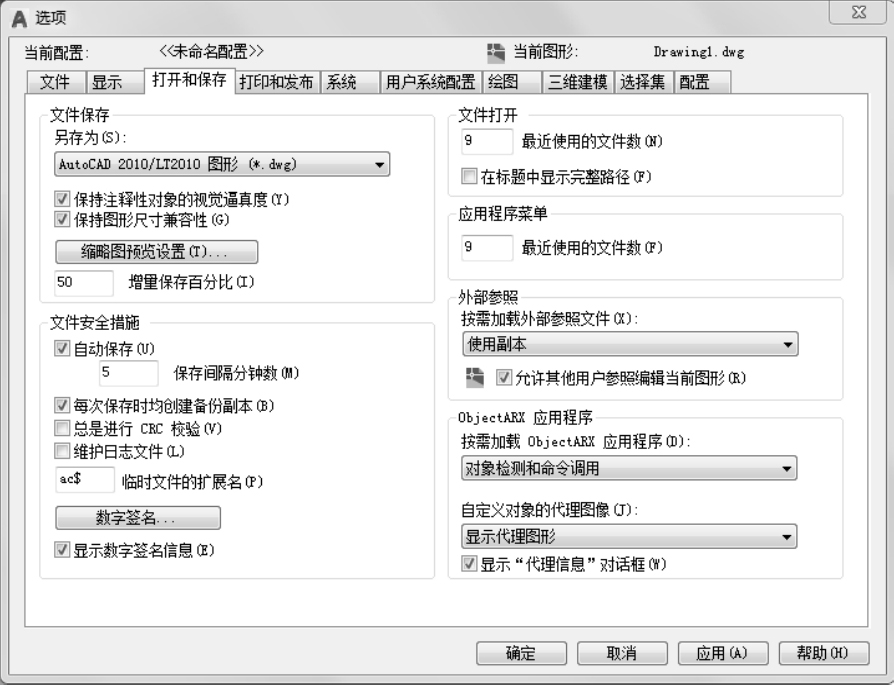The width and height of the screenshot is (894, 685).
Task: Click 应用程序菜单 最近使用的文件数(F) field
Action: click(x=487, y=248)
